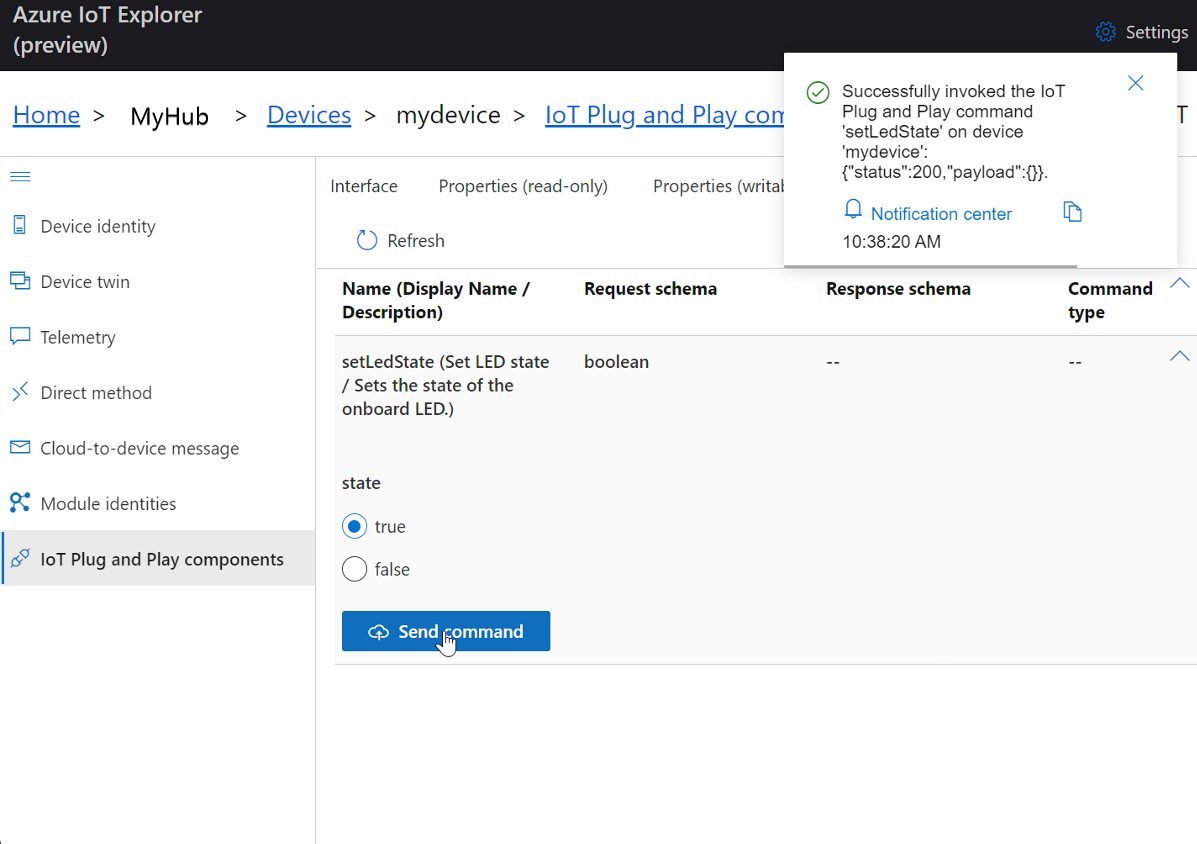Open the Telemetry section
Screen dimensions: 1197x844
click(x=75, y=337)
